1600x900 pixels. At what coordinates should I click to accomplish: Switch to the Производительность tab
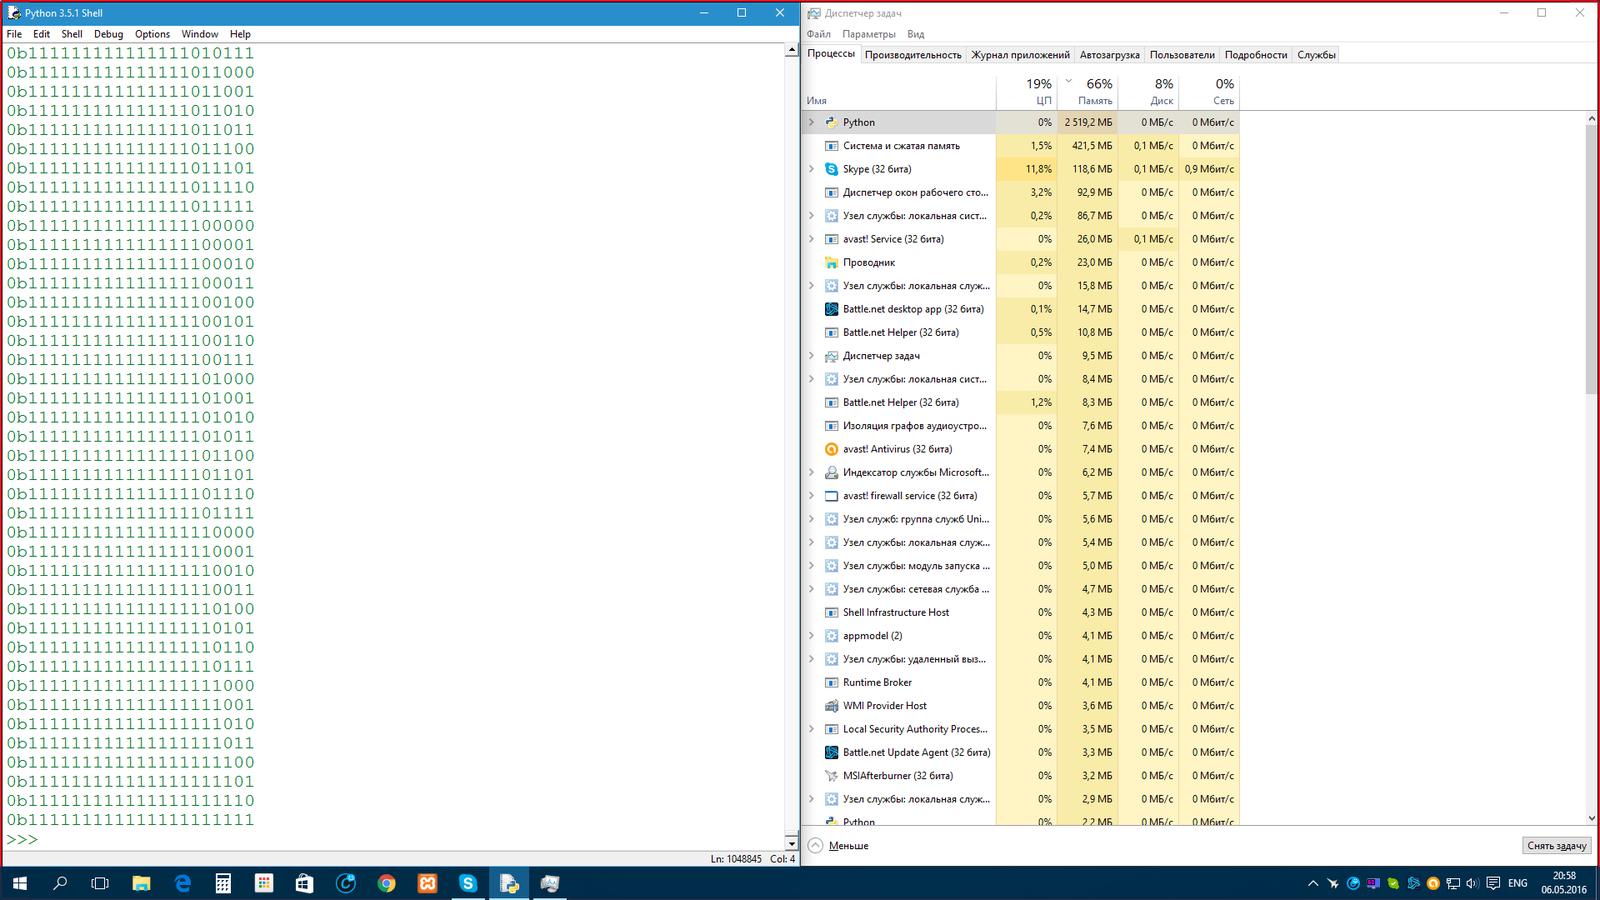pos(912,55)
